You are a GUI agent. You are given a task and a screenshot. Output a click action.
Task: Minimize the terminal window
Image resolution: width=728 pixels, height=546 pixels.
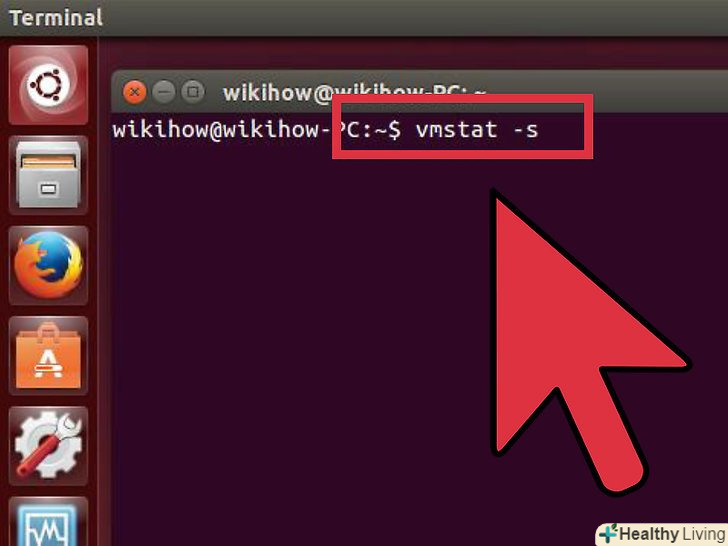coord(164,92)
